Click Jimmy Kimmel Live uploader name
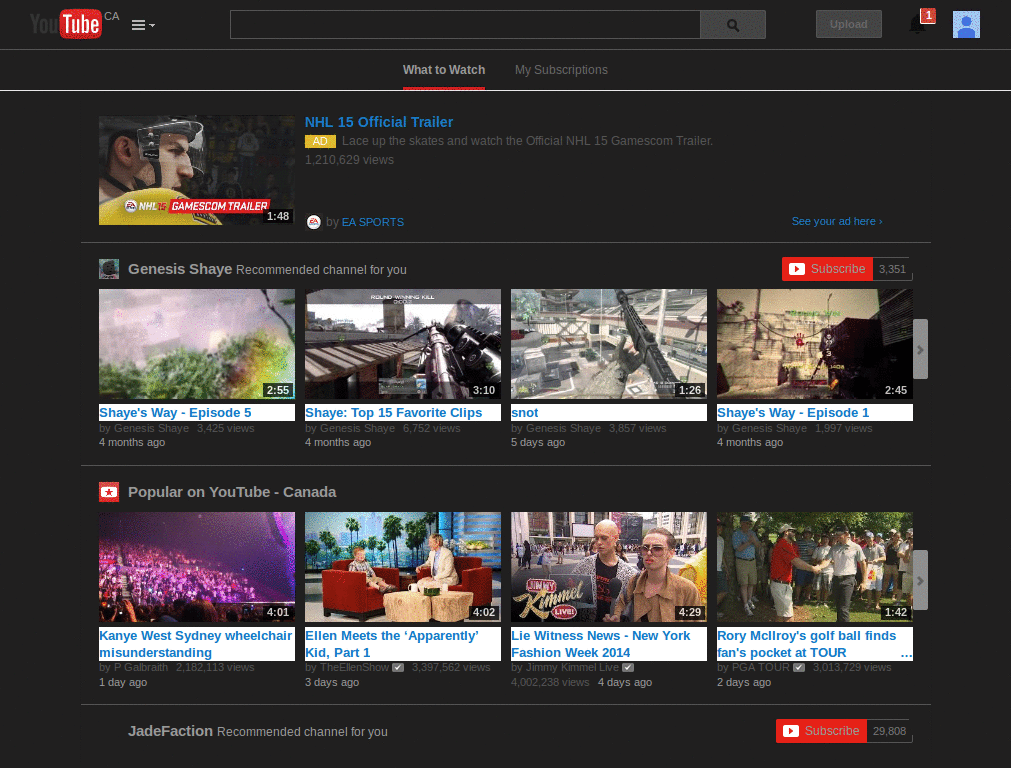 (572, 667)
